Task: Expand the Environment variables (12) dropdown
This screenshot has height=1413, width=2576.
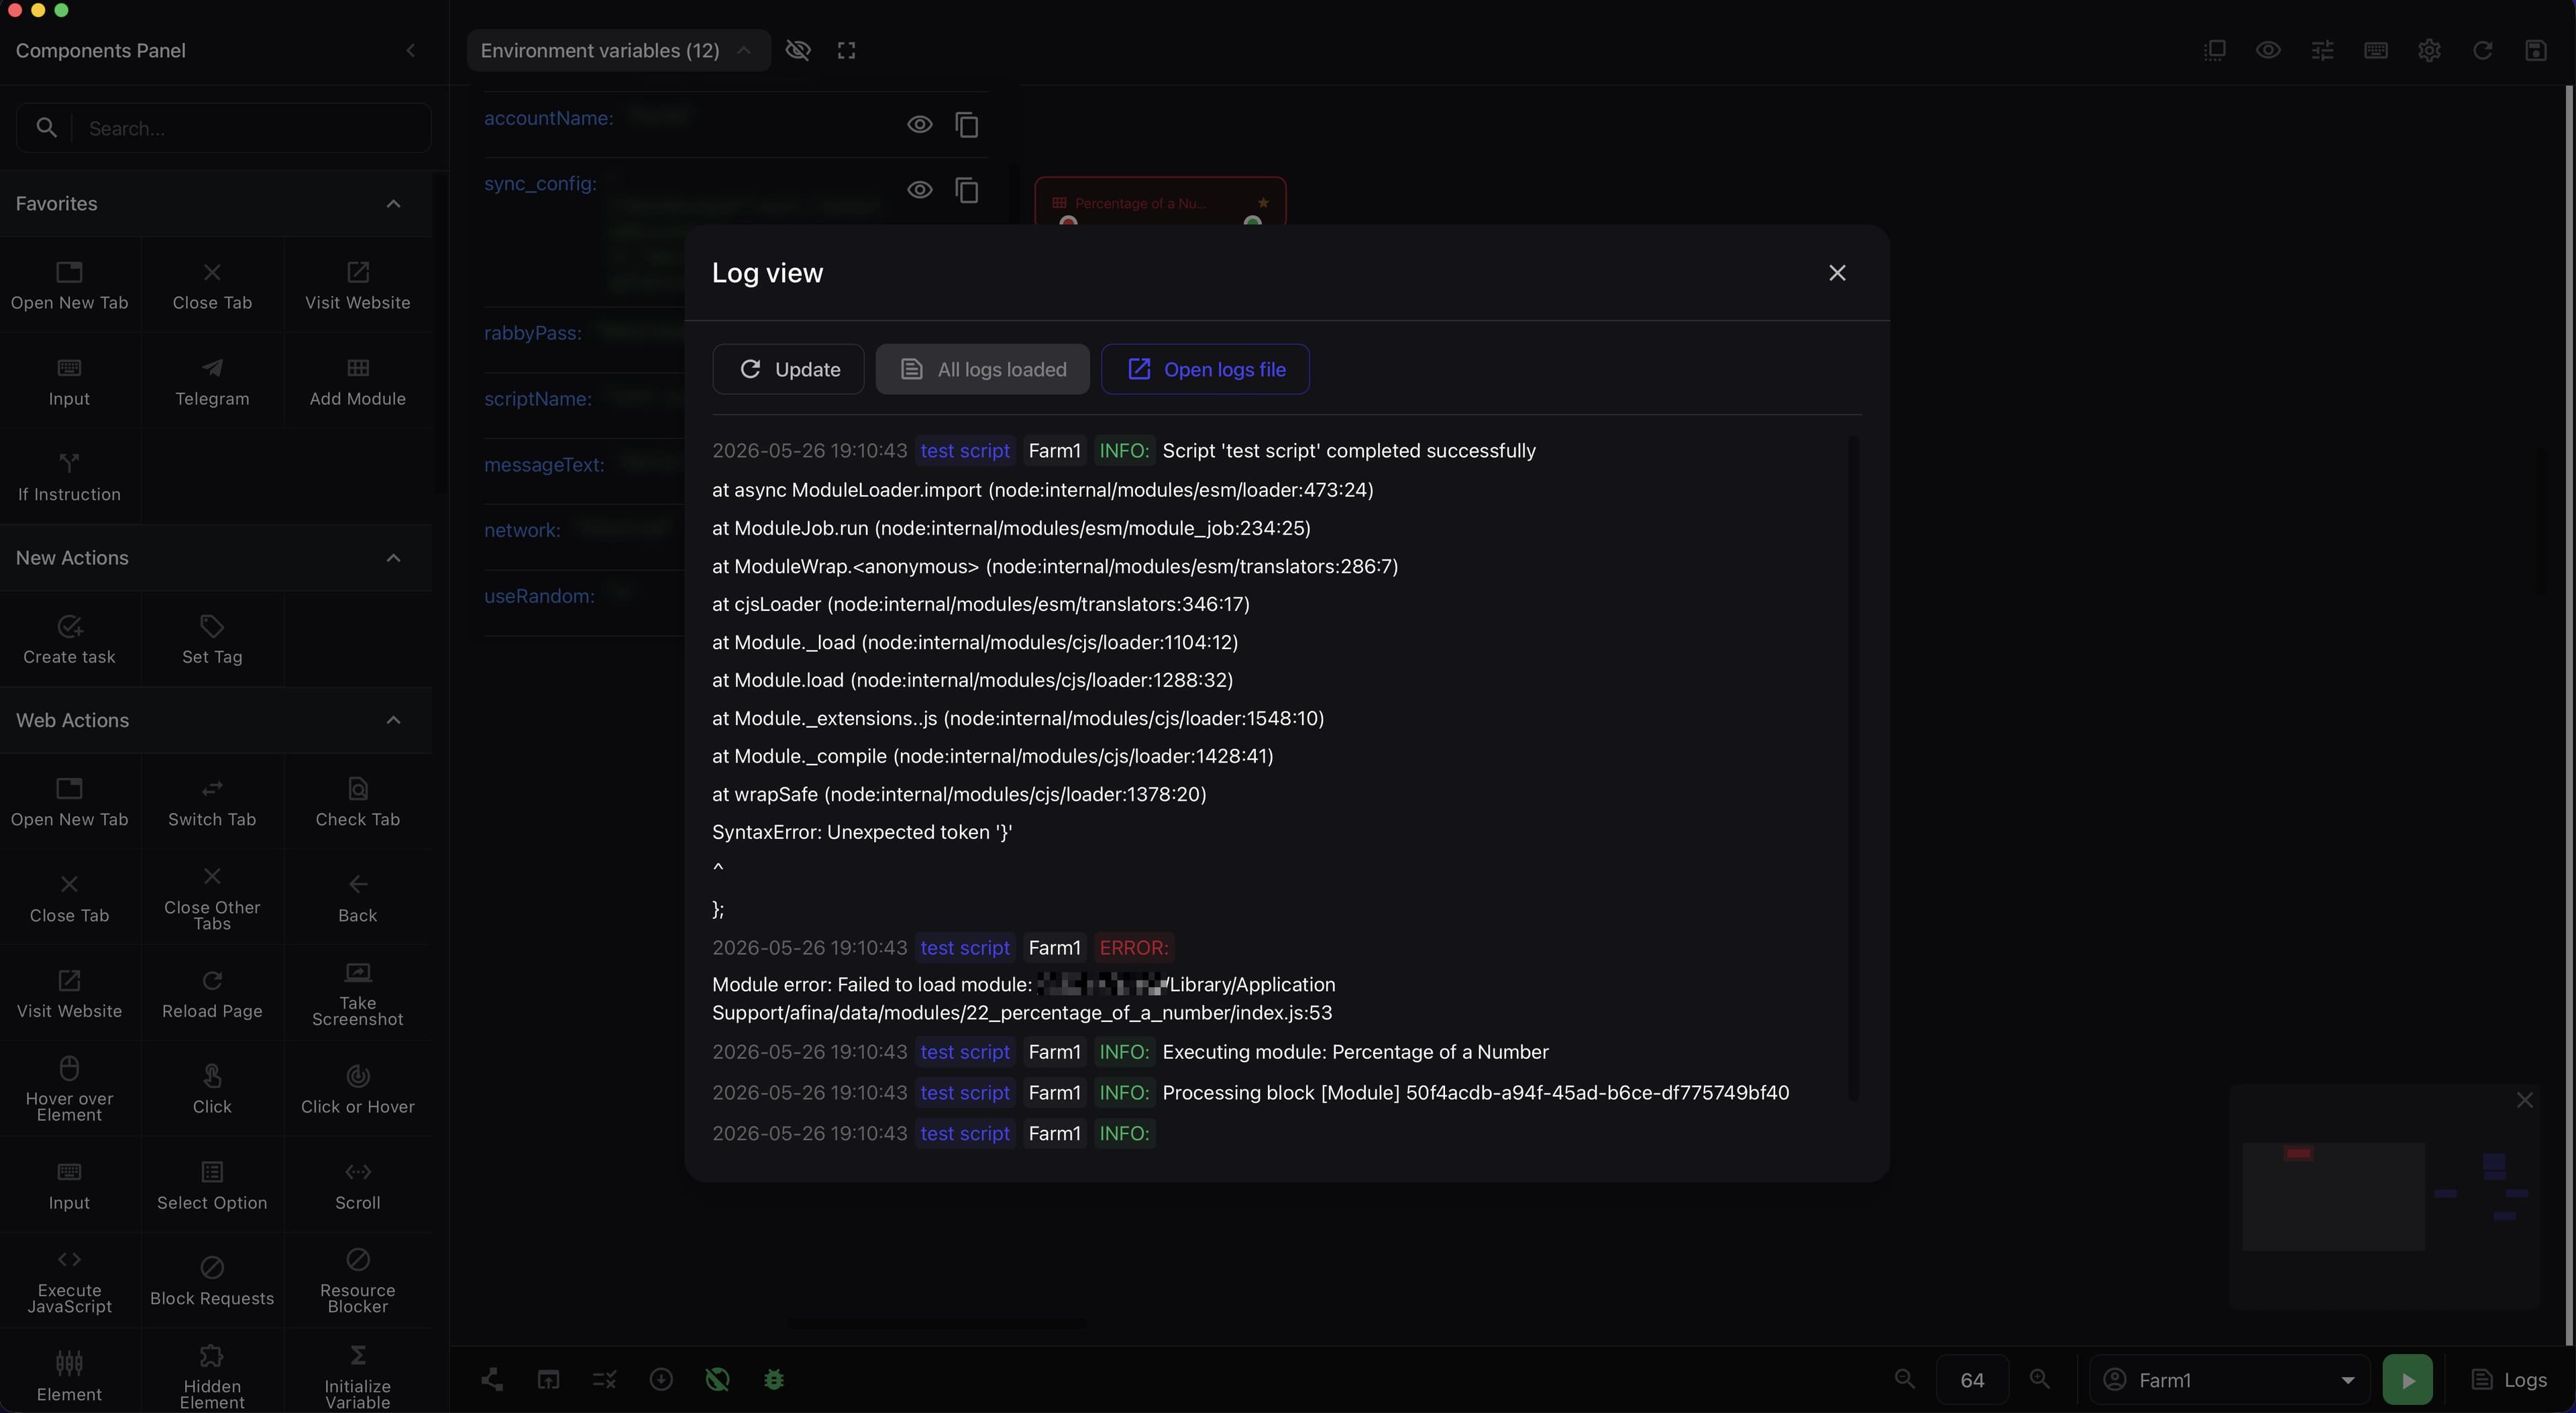Action: [x=617, y=51]
